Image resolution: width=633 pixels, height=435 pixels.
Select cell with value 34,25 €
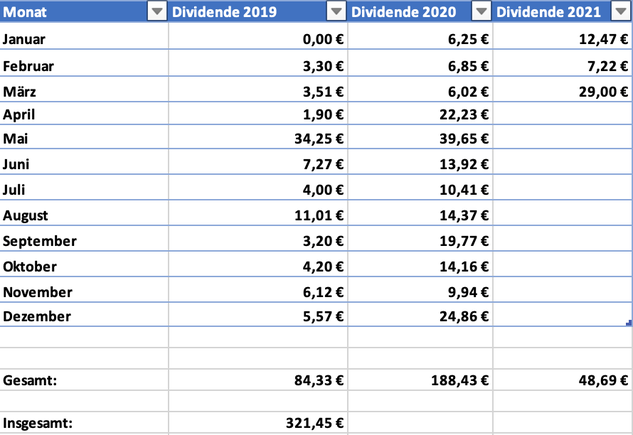[258, 138]
